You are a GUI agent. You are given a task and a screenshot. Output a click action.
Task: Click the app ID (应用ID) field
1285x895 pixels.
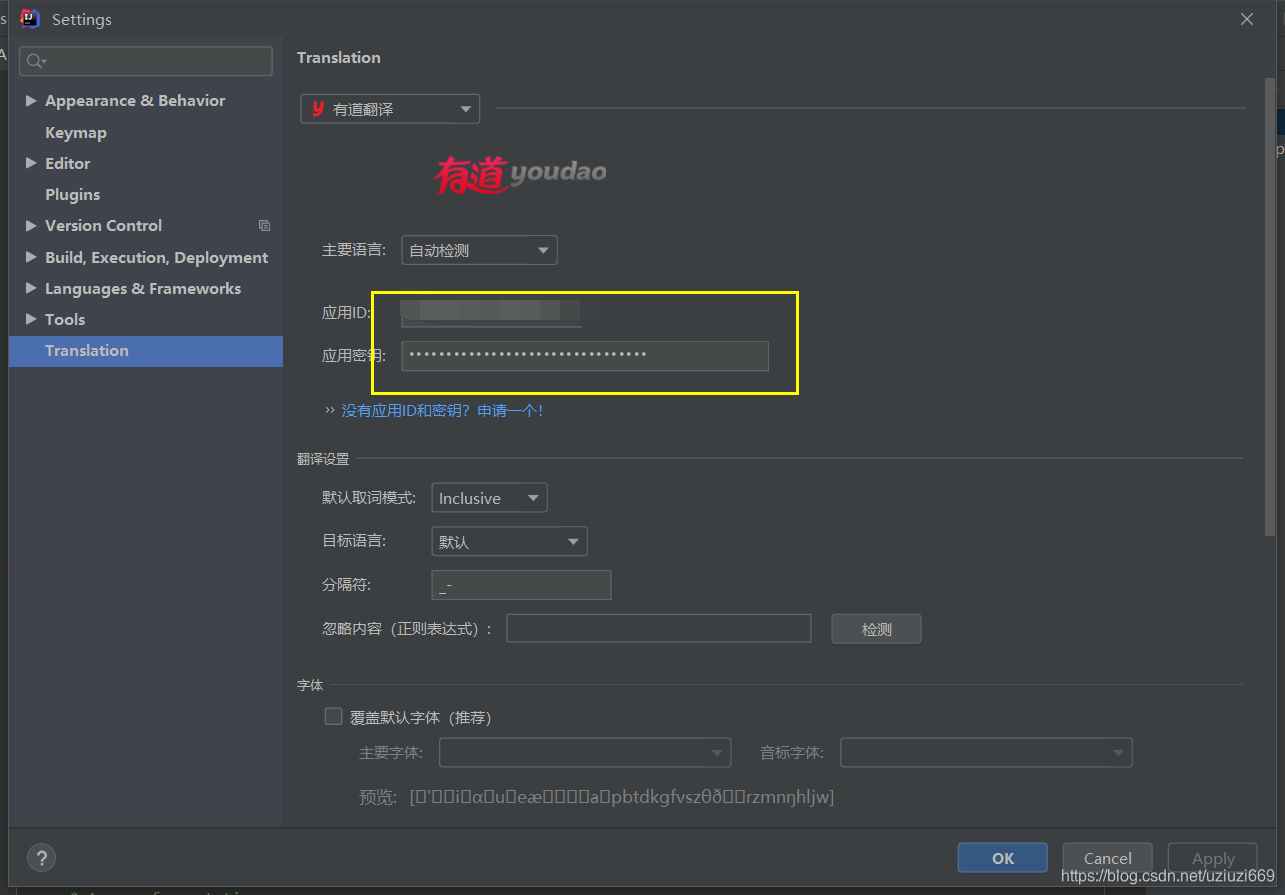tap(492, 312)
